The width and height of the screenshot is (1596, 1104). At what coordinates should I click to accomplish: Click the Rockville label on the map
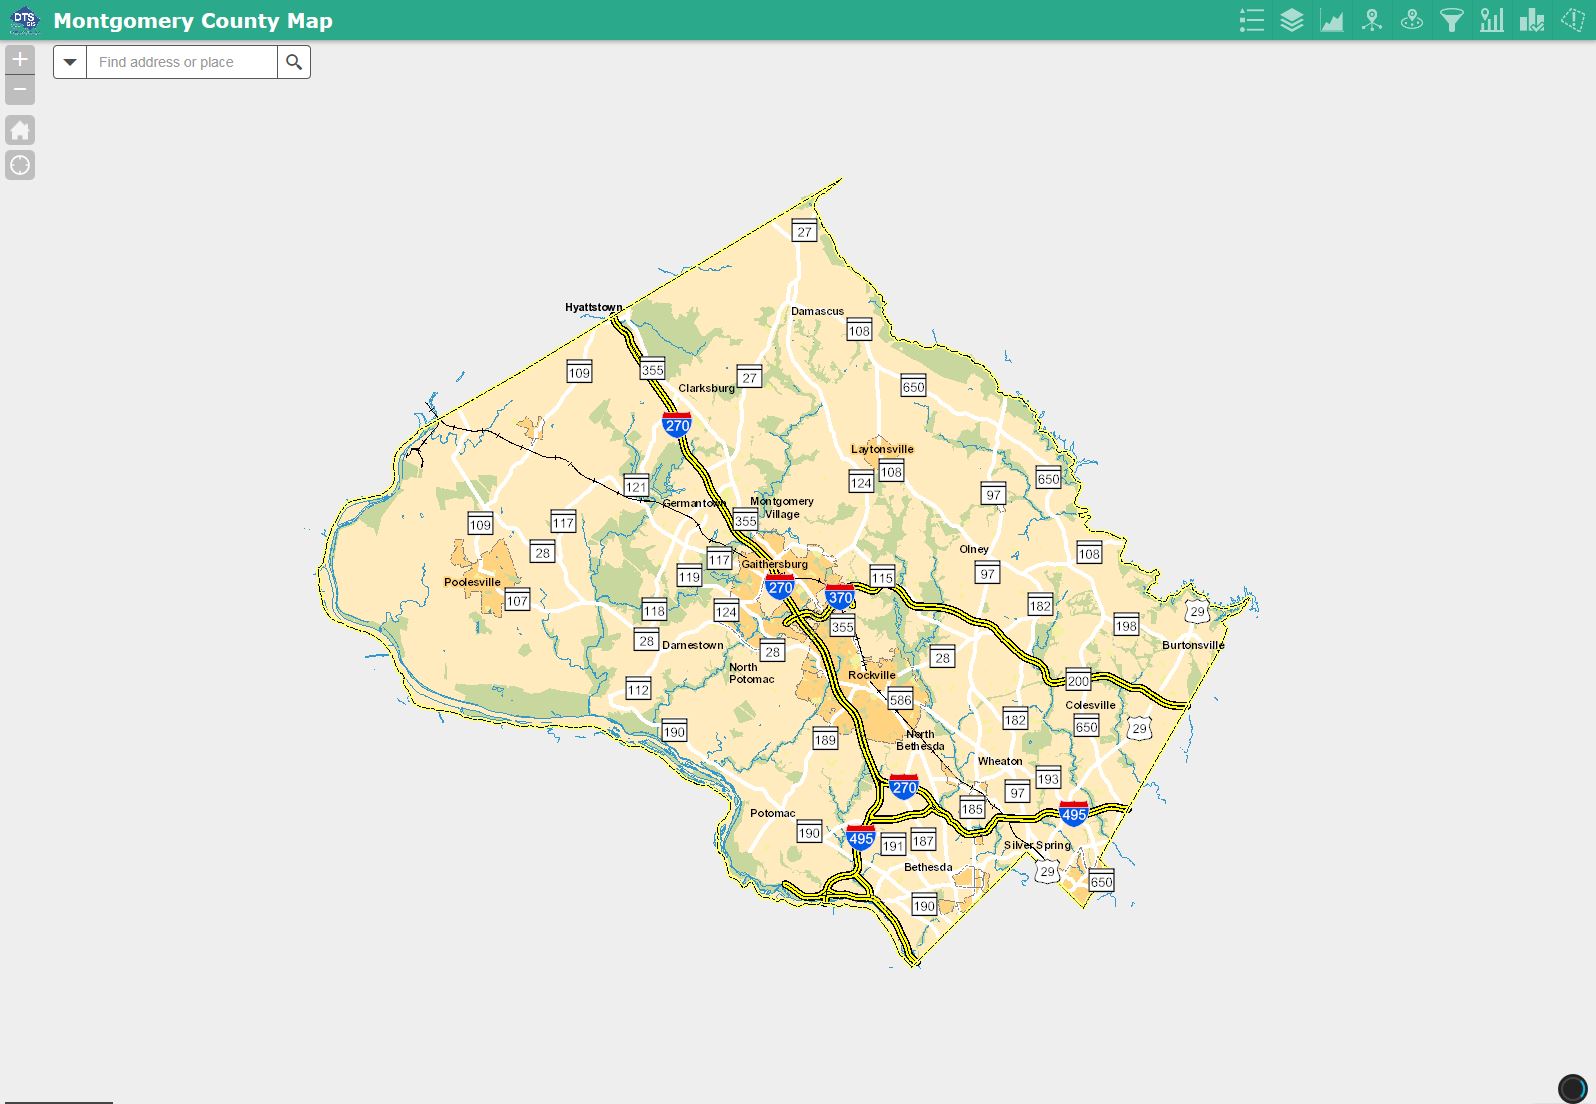(x=871, y=675)
